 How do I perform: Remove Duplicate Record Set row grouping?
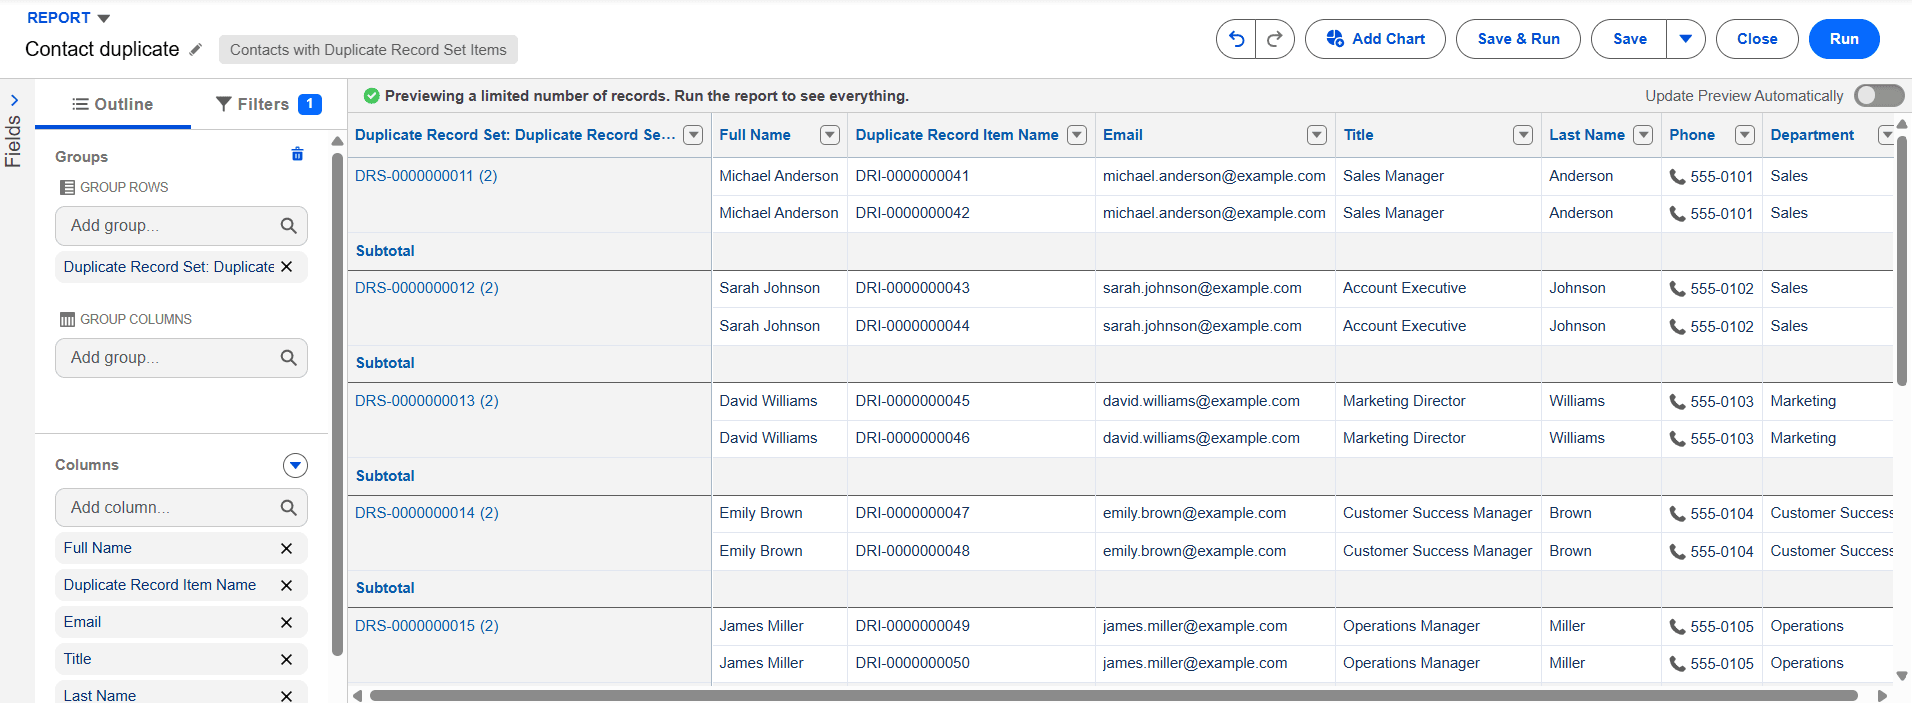click(x=287, y=267)
